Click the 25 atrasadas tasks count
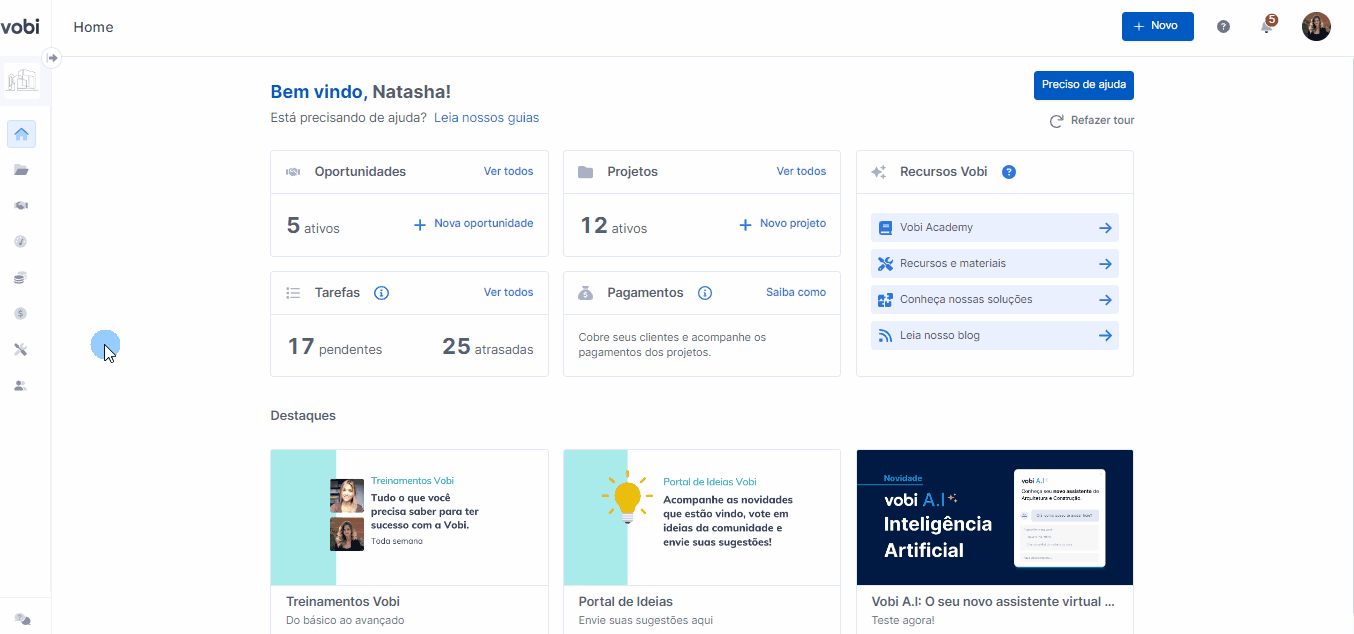Image resolution: width=1354 pixels, height=634 pixels. [488, 347]
